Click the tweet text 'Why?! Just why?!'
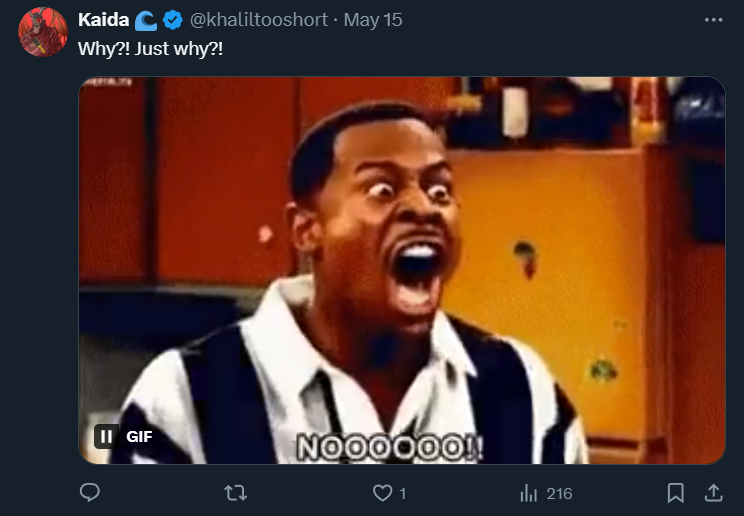The image size is (744, 516). (150, 49)
